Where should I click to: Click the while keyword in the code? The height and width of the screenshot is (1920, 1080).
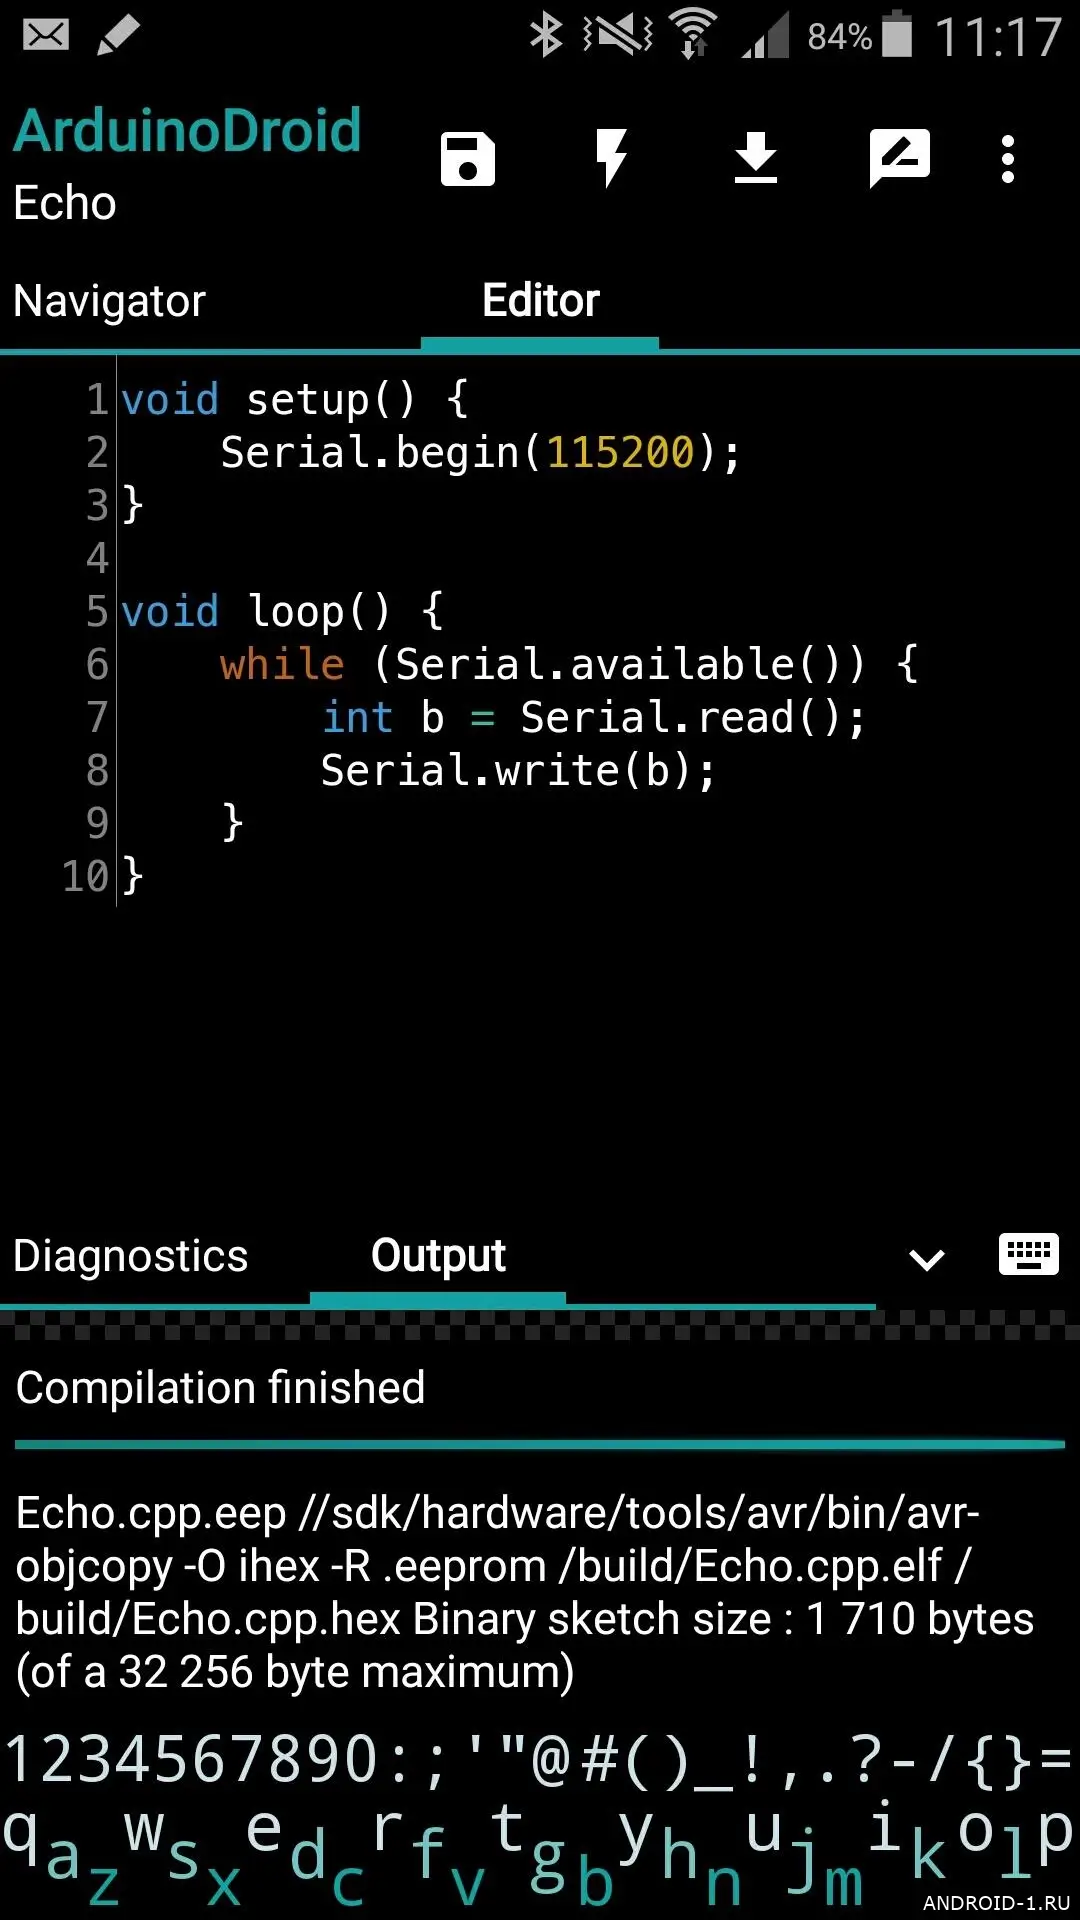(x=282, y=665)
